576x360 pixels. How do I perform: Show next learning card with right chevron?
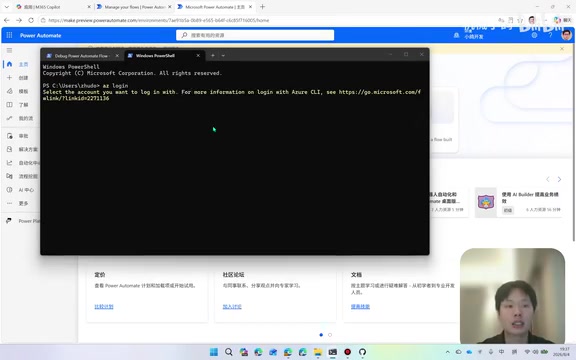(559, 179)
